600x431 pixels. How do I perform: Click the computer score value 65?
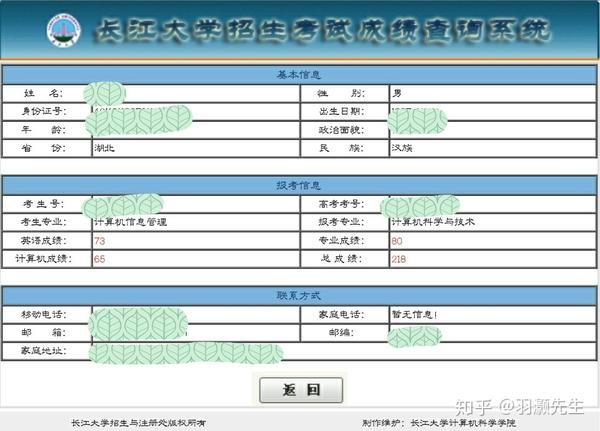pyautogui.click(x=99, y=259)
